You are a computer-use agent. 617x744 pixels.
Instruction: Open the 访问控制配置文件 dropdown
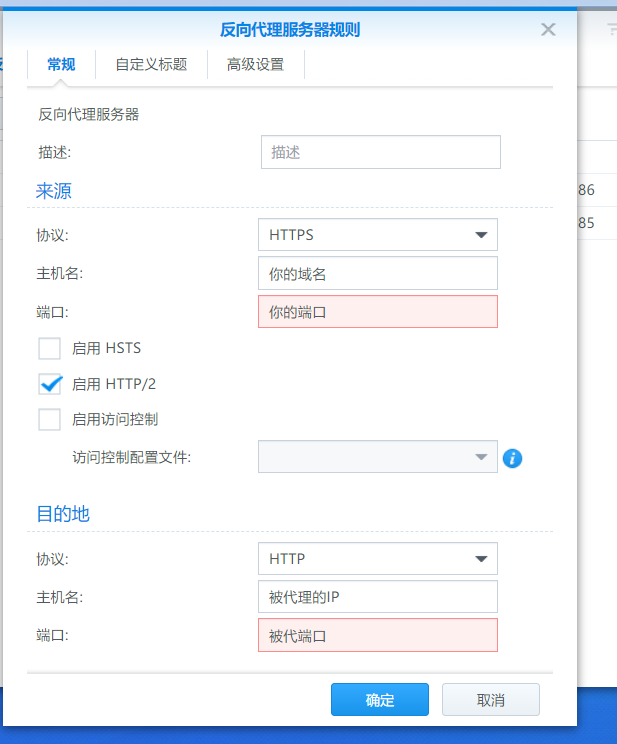377,457
